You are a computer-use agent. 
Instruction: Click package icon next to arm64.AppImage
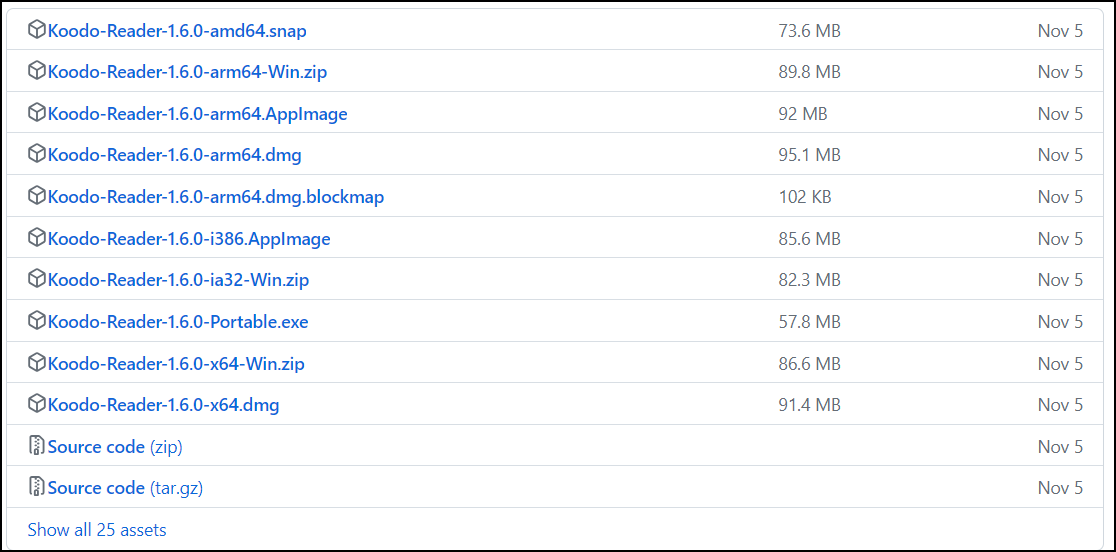[x=36, y=113]
